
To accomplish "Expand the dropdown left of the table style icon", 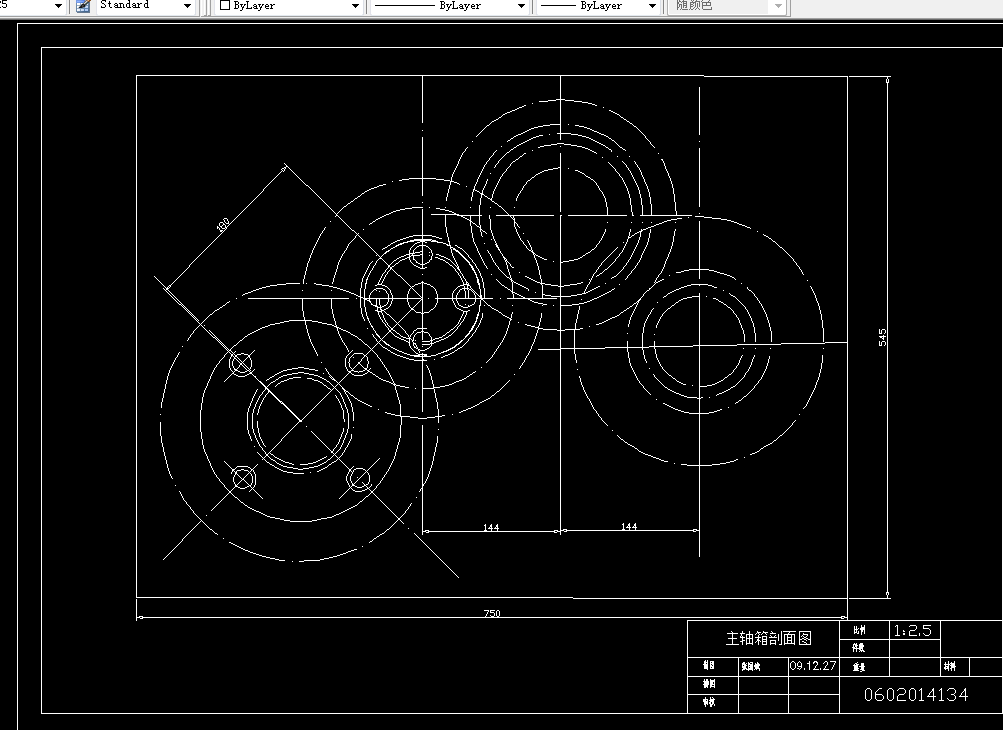I will 58,6.
